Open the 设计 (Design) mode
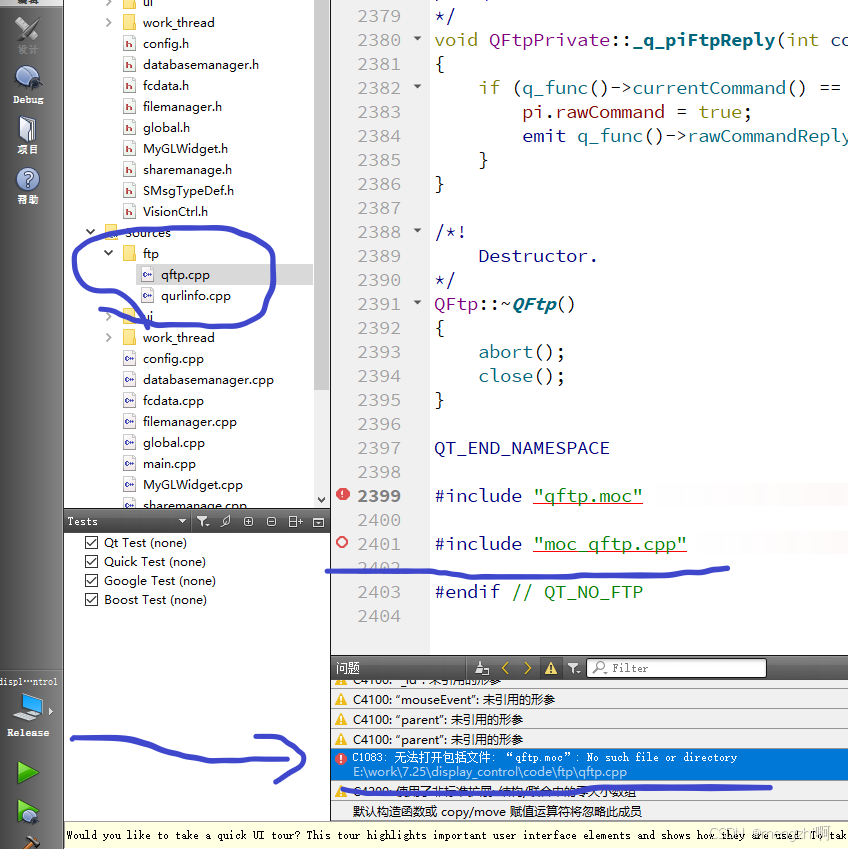This screenshot has height=849, width=848. tap(28, 35)
